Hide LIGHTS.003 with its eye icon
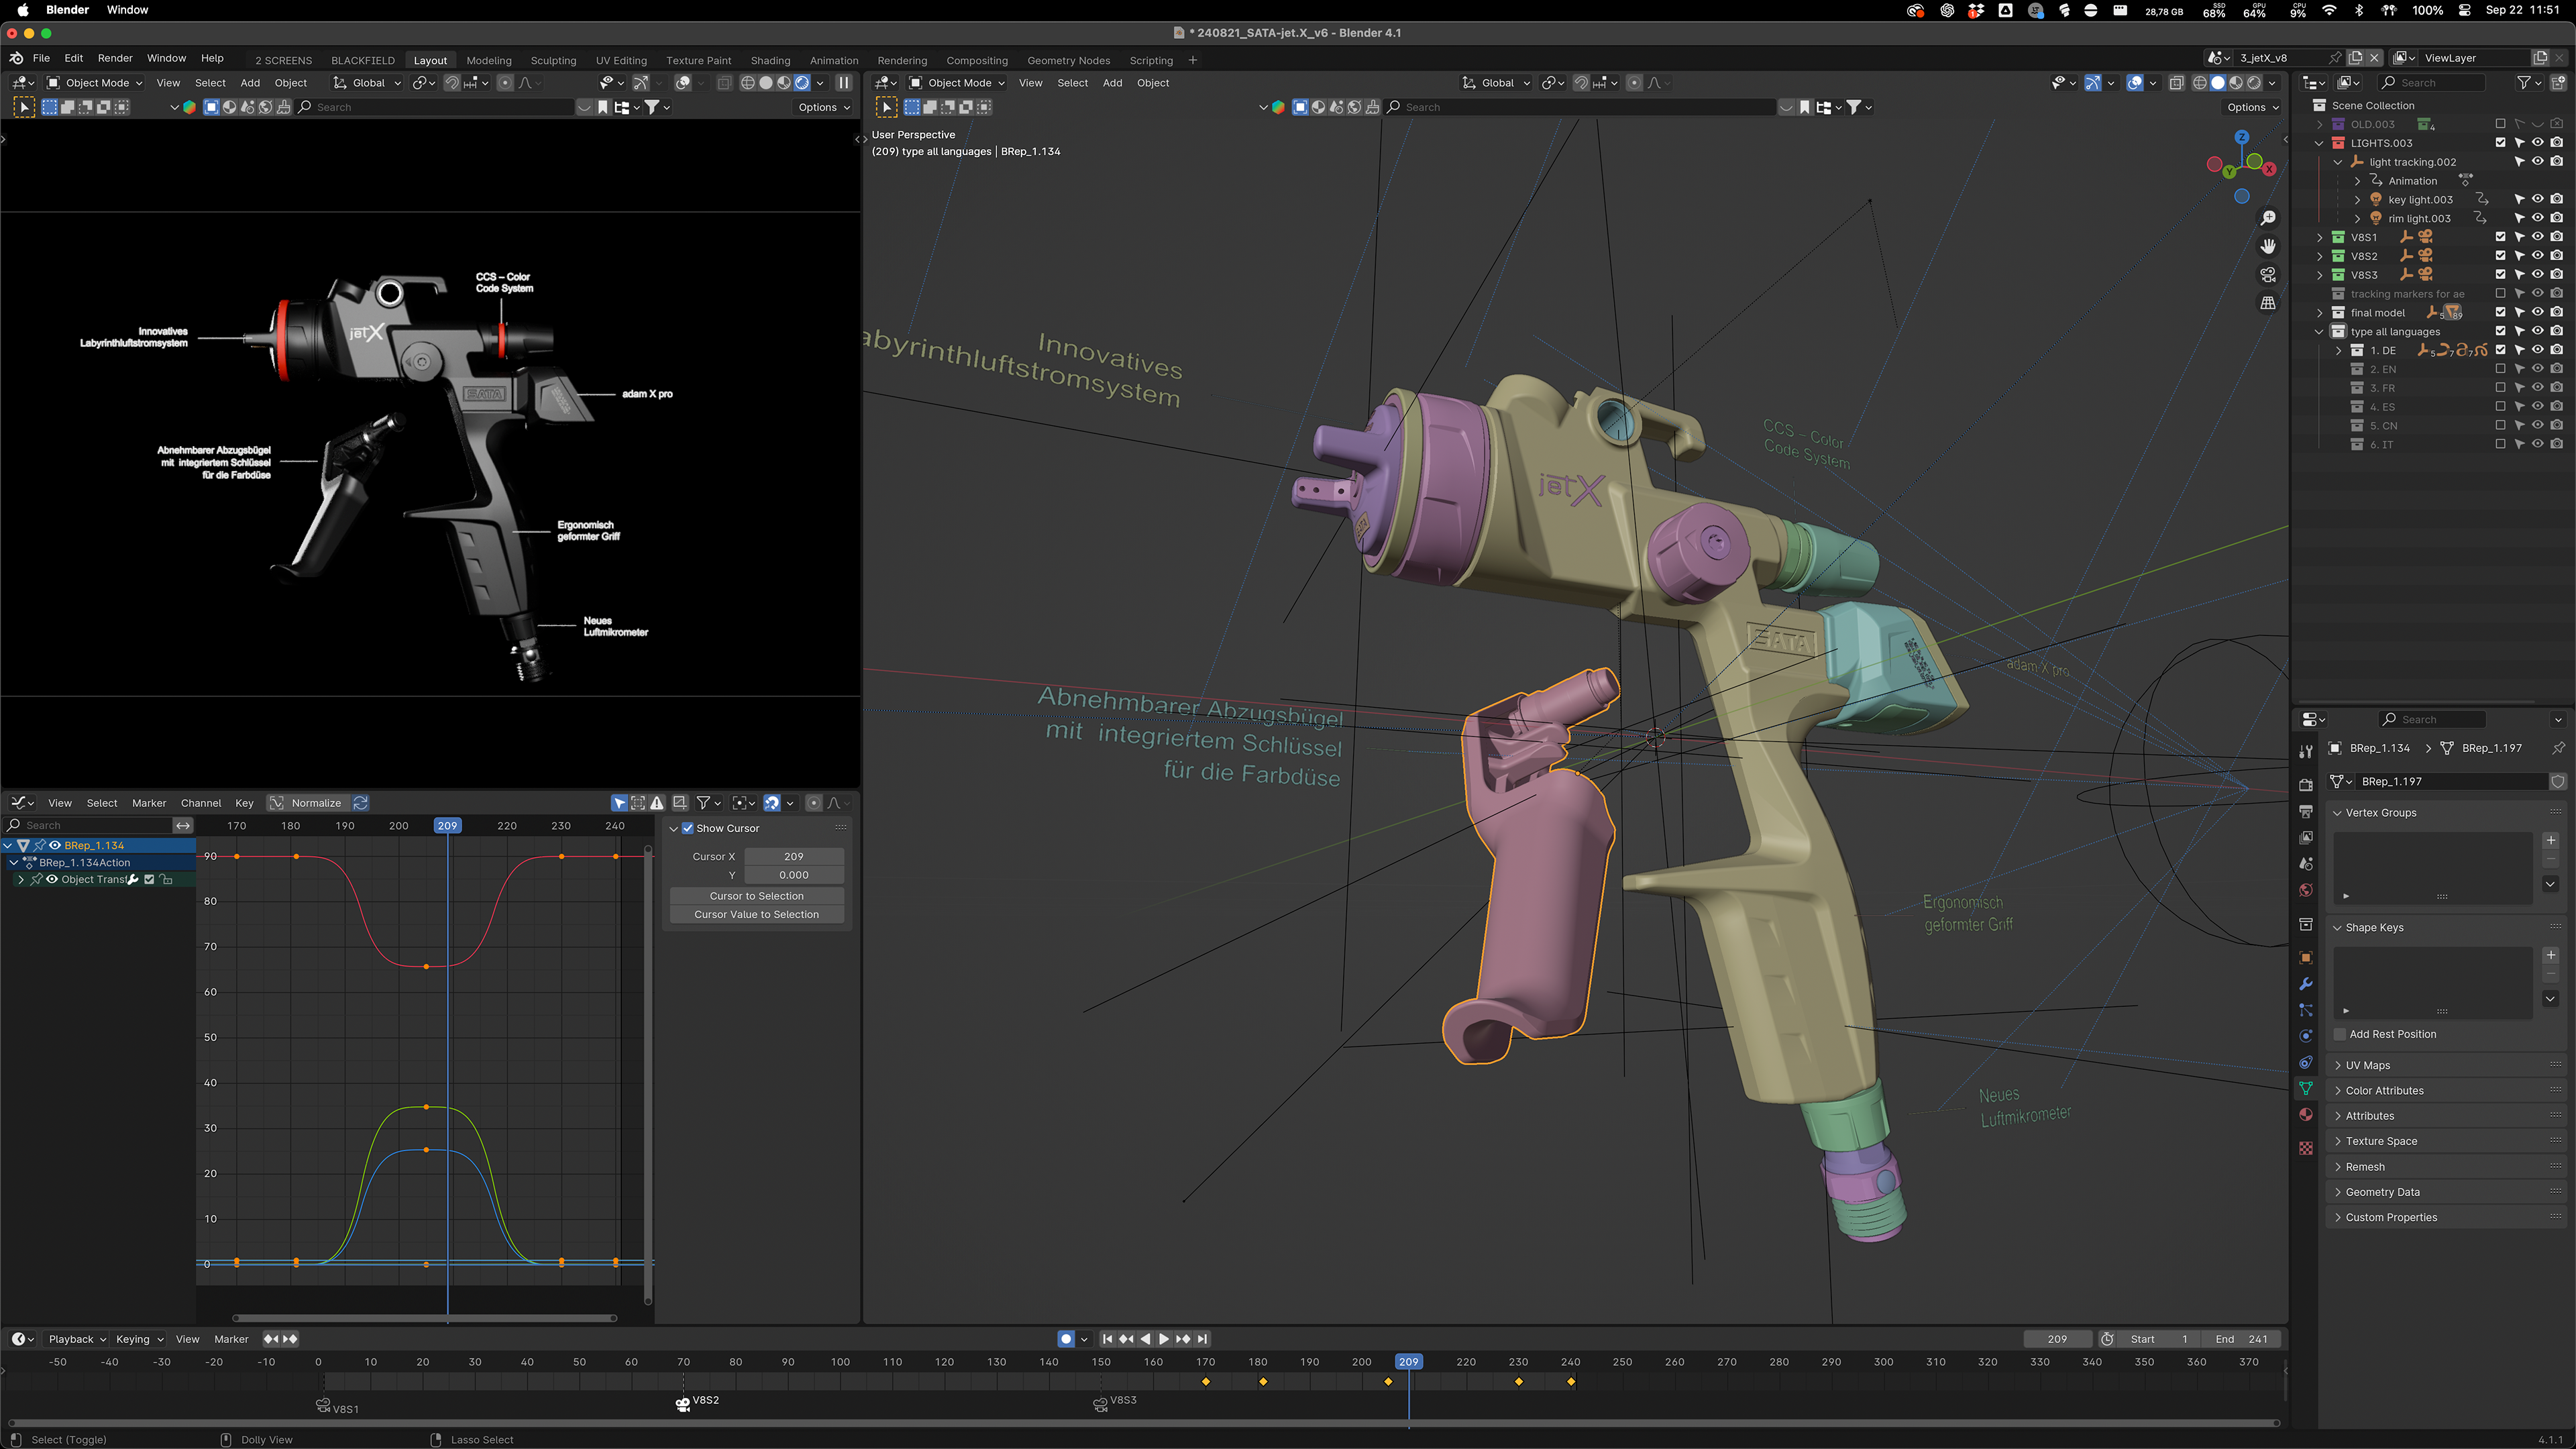Viewport: 2576px width, 1449px height. [2538, 143]
